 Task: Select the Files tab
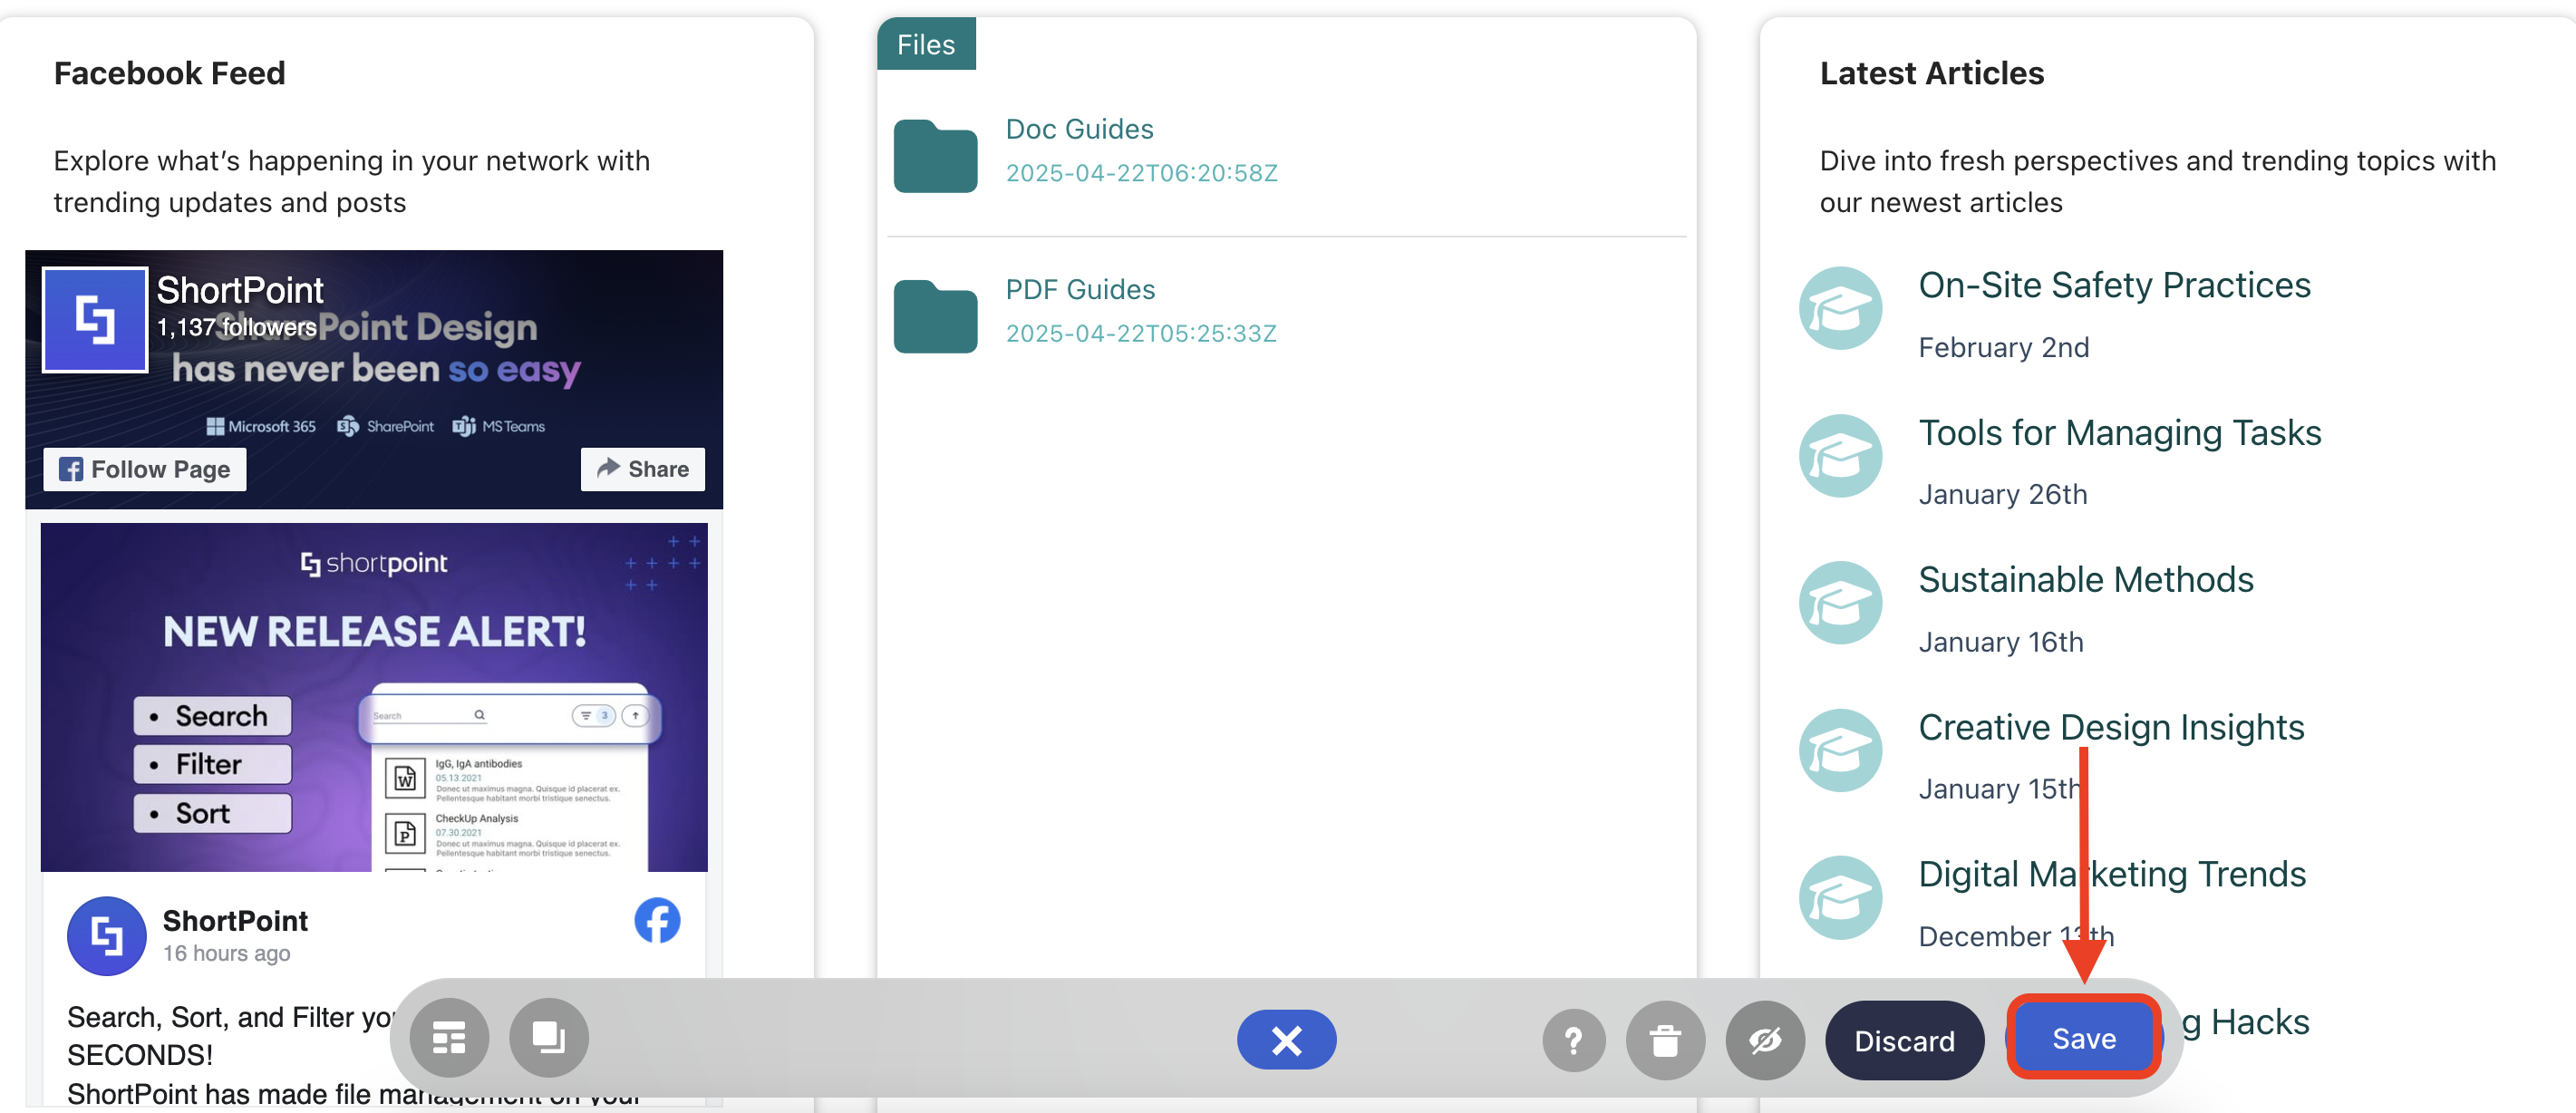[925, 44]
